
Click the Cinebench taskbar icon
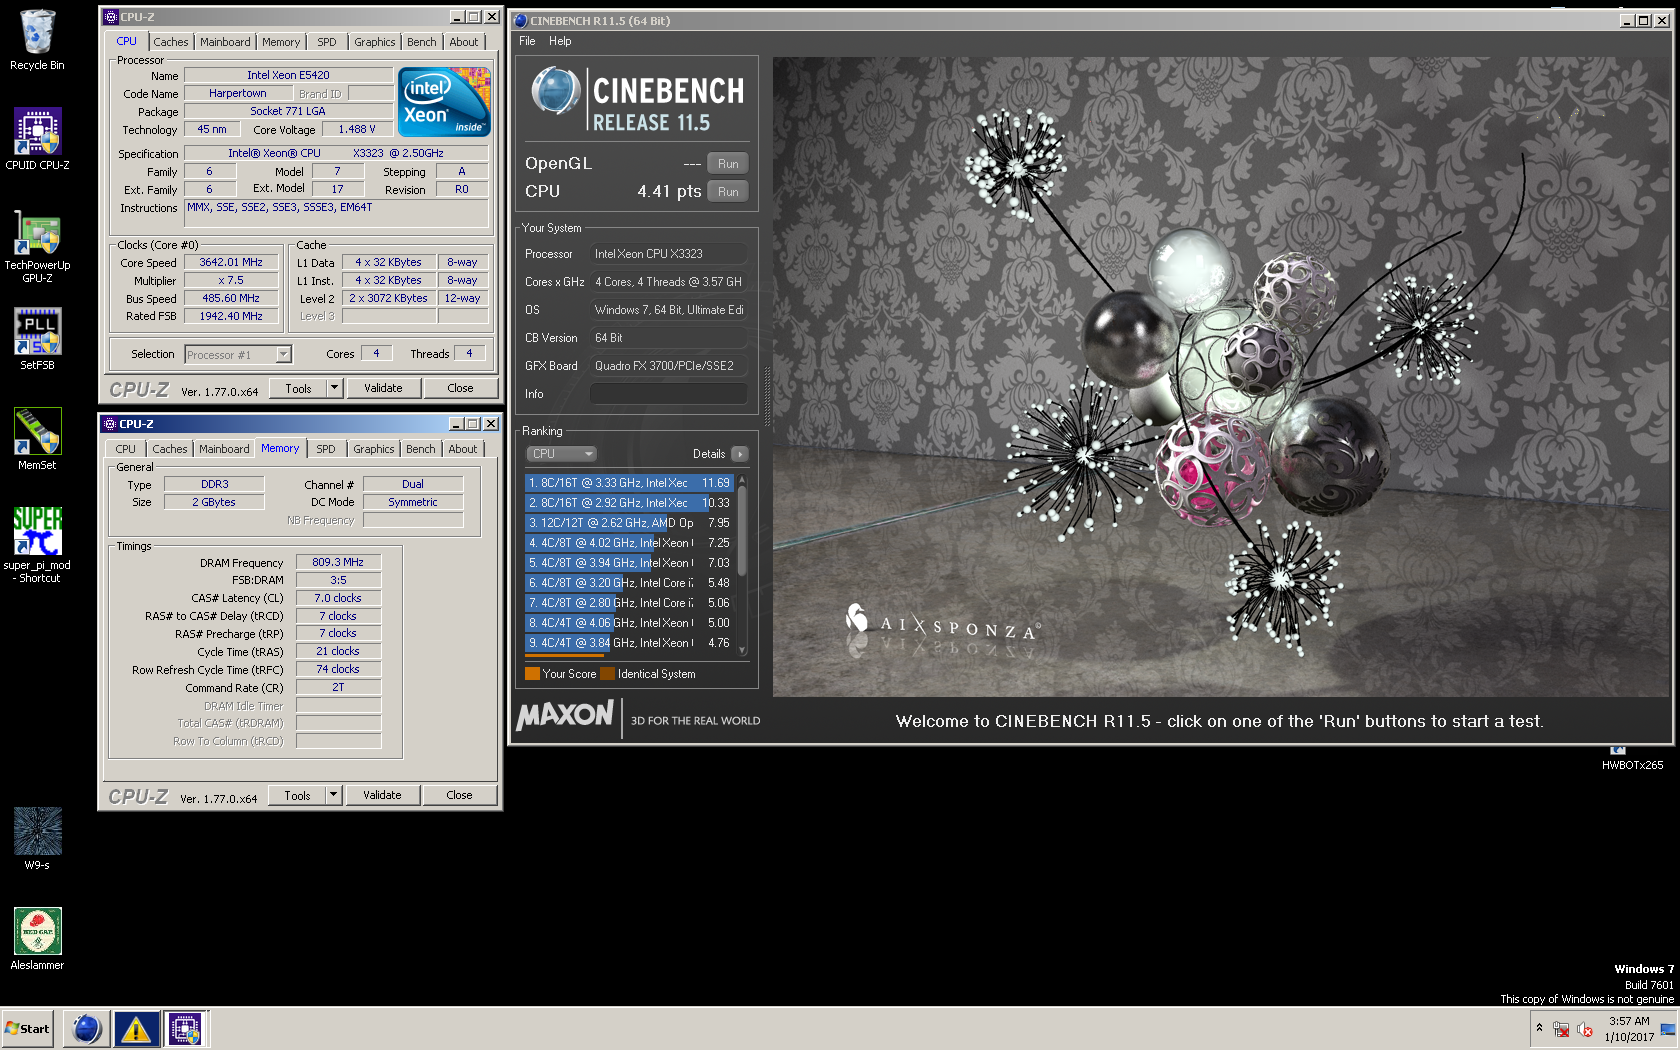[87, 1029]
